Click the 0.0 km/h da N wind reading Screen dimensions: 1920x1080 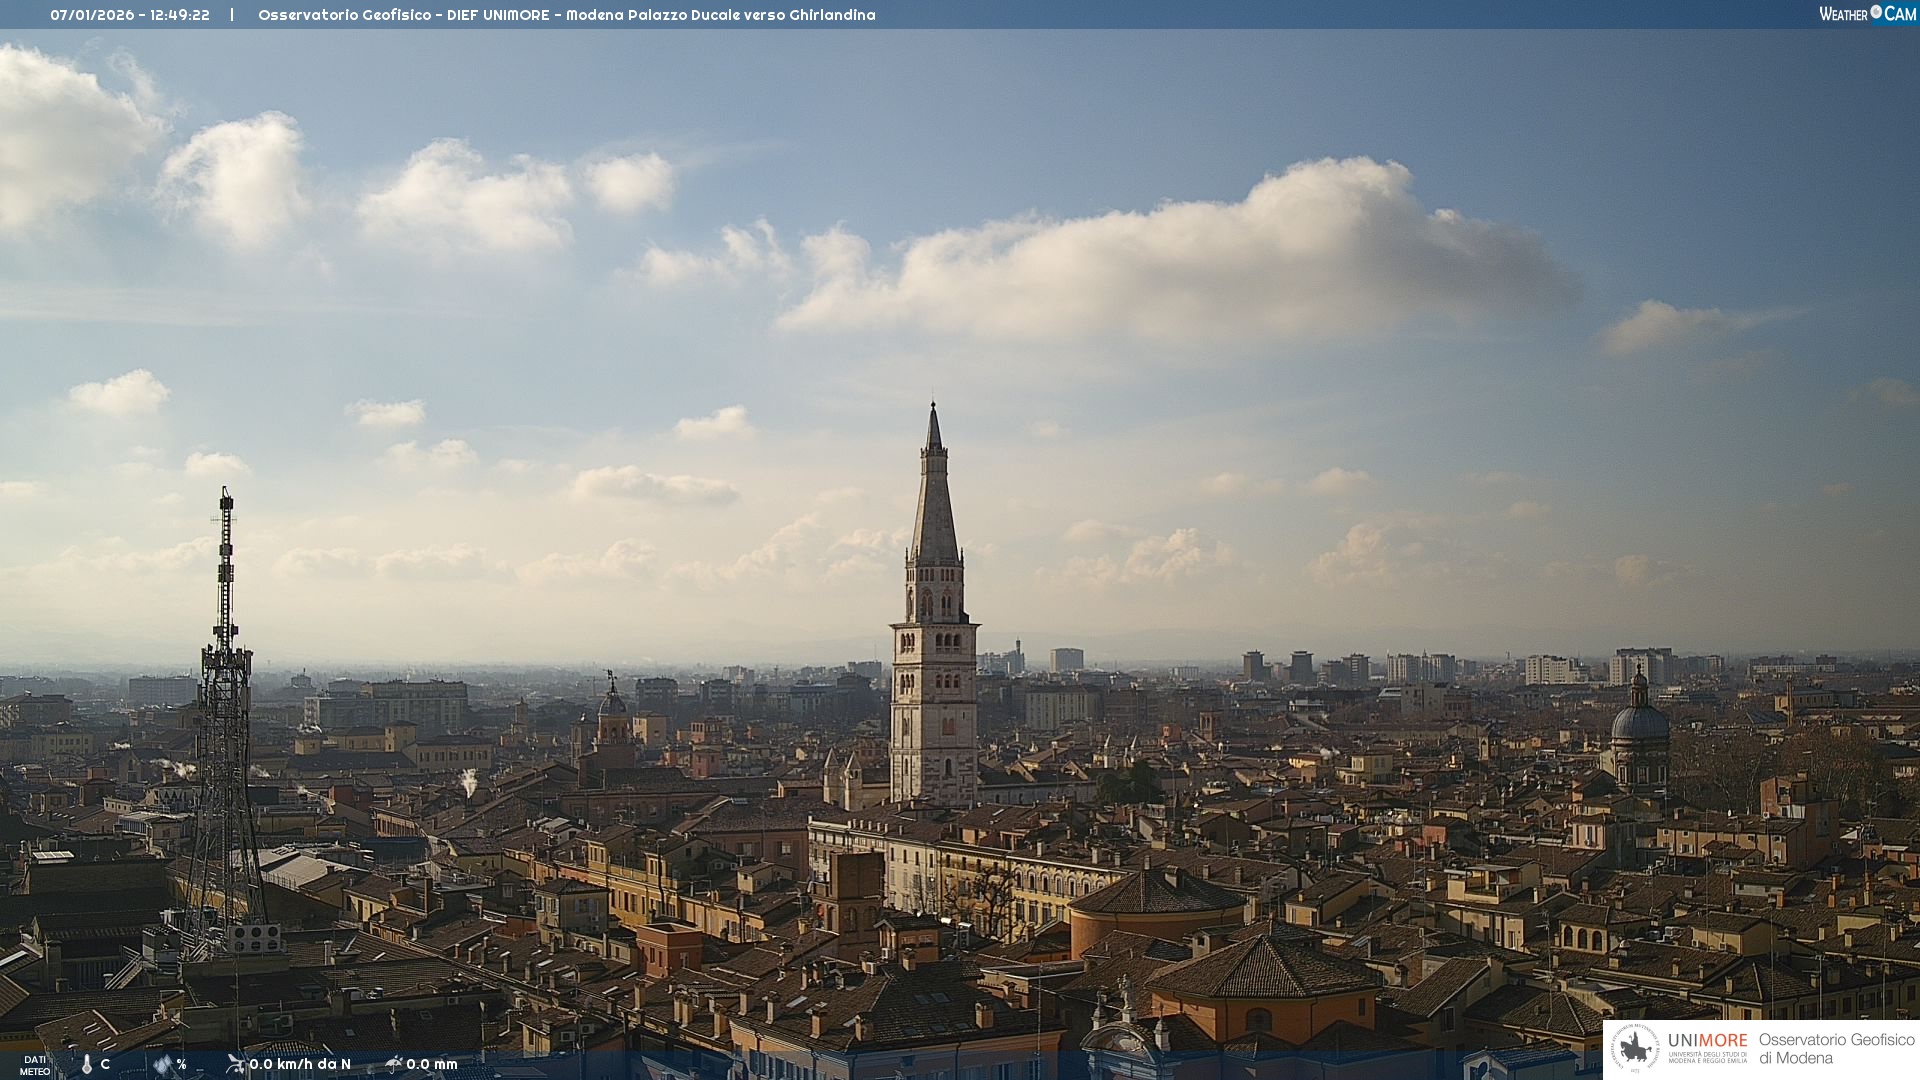tap(300, 1065)
